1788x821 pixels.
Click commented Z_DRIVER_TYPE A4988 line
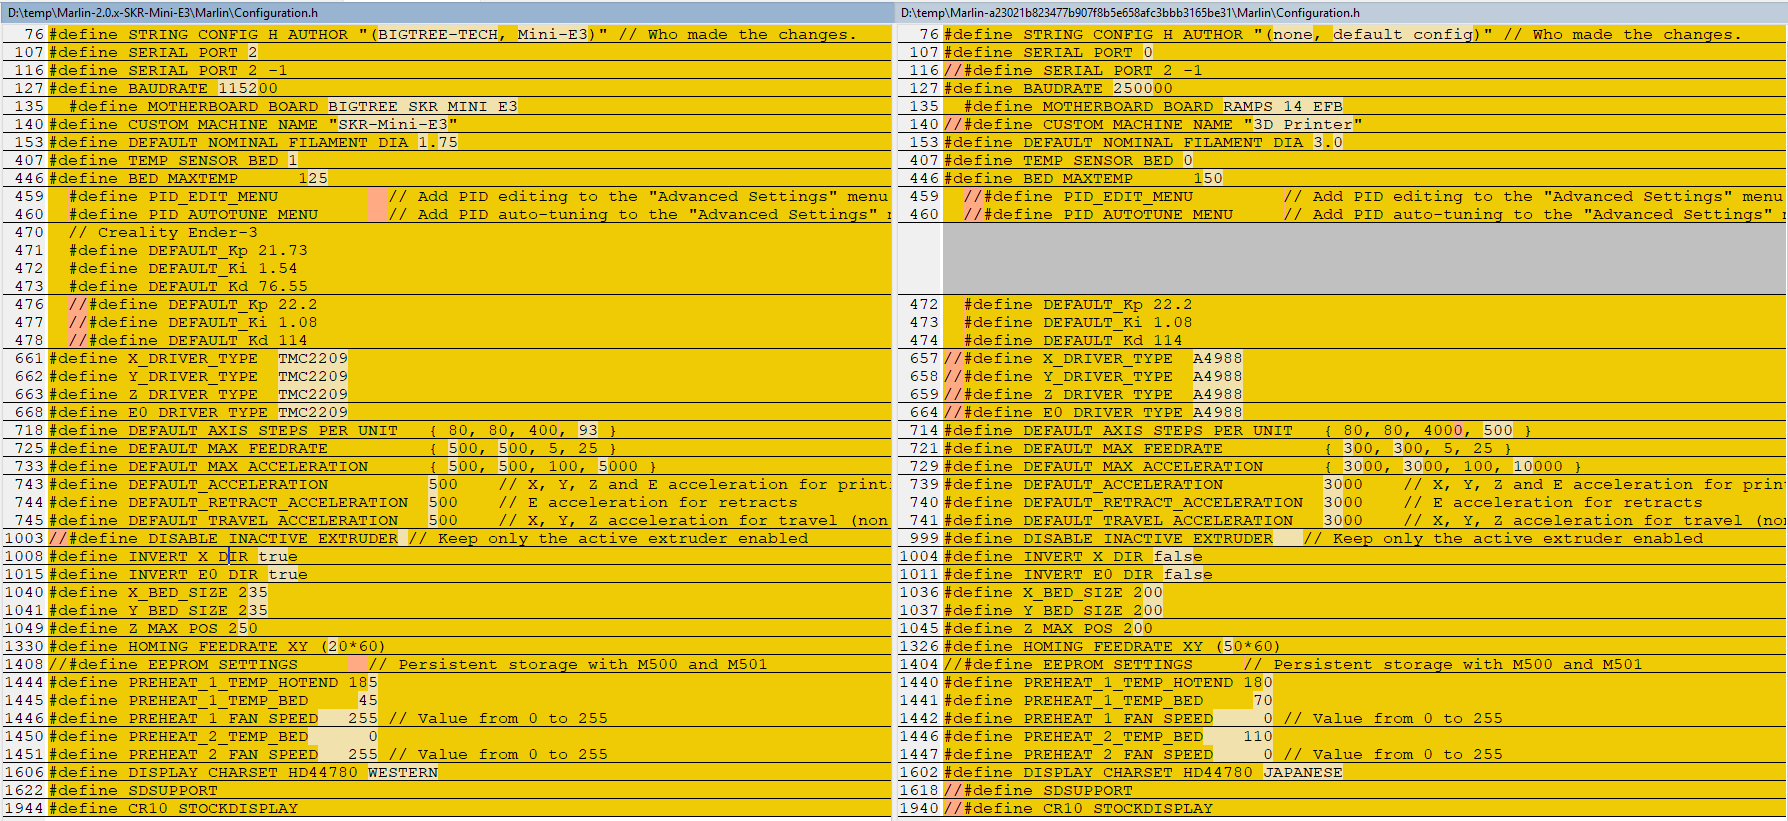click(1341, 395)
